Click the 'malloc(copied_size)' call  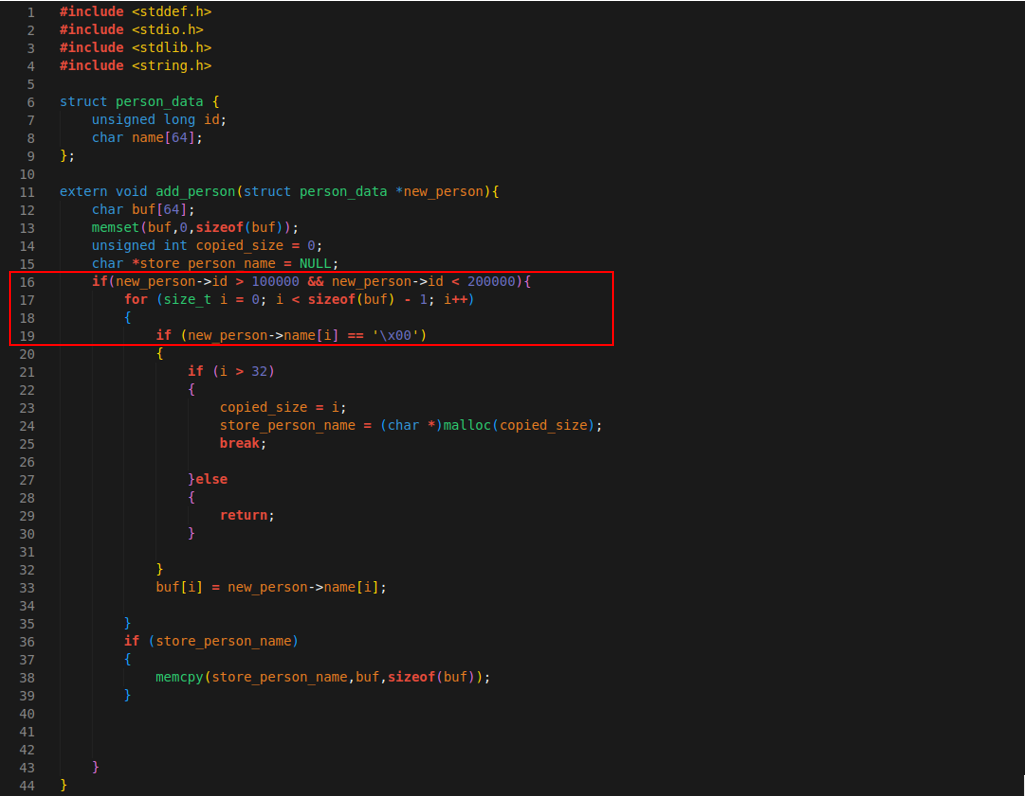coord(518,425)
